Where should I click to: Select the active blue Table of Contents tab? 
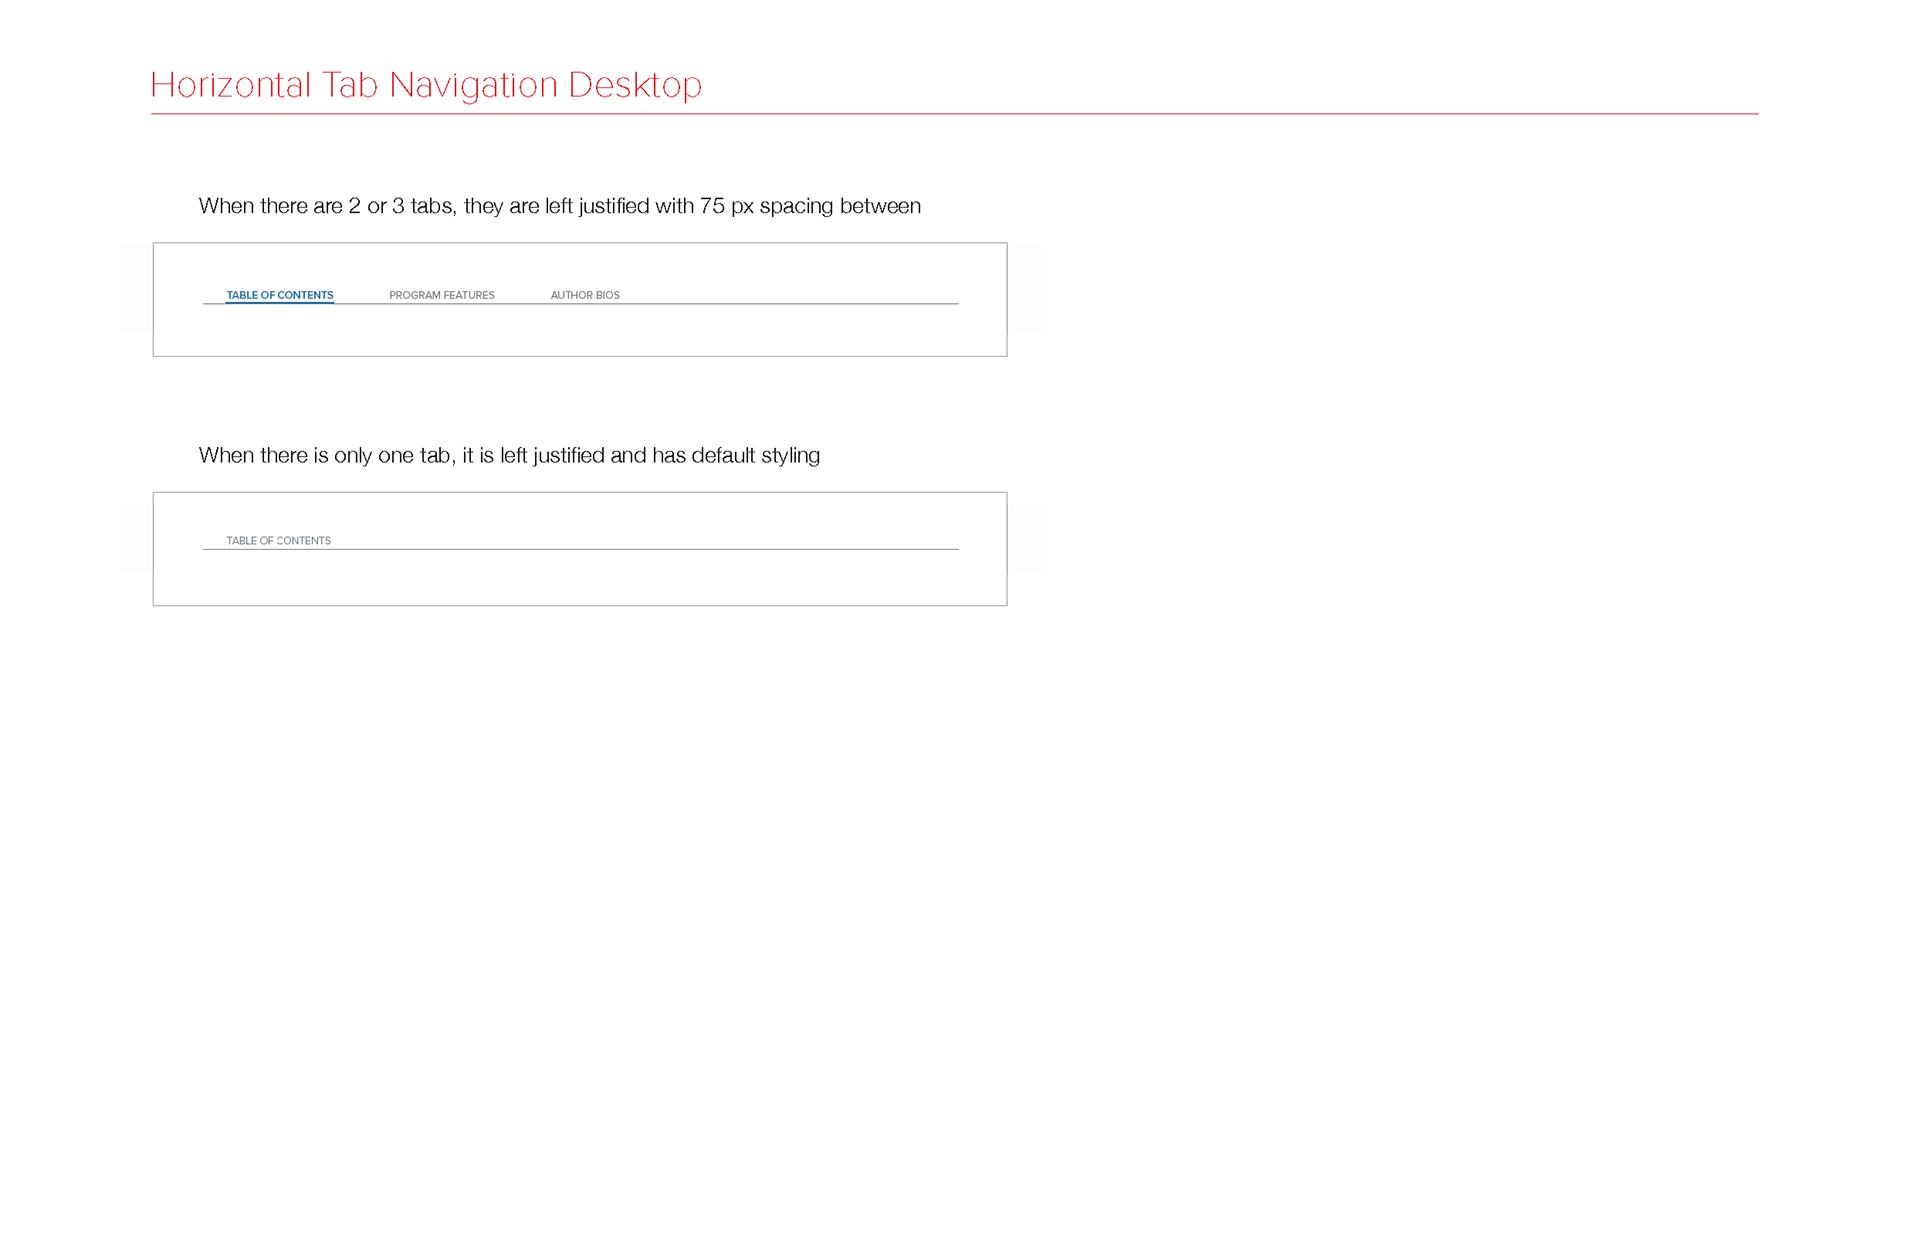(280, 295)
